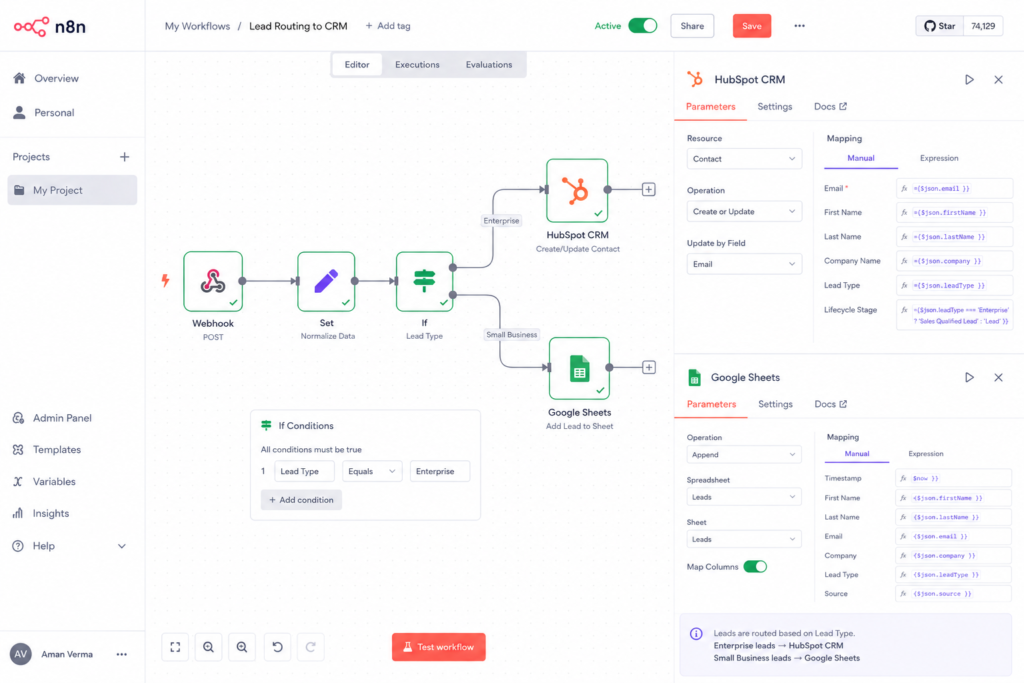Toggle the Map Columns switch
The height and width of the screenshot is (683, 1024).
(x=755, y=567)
